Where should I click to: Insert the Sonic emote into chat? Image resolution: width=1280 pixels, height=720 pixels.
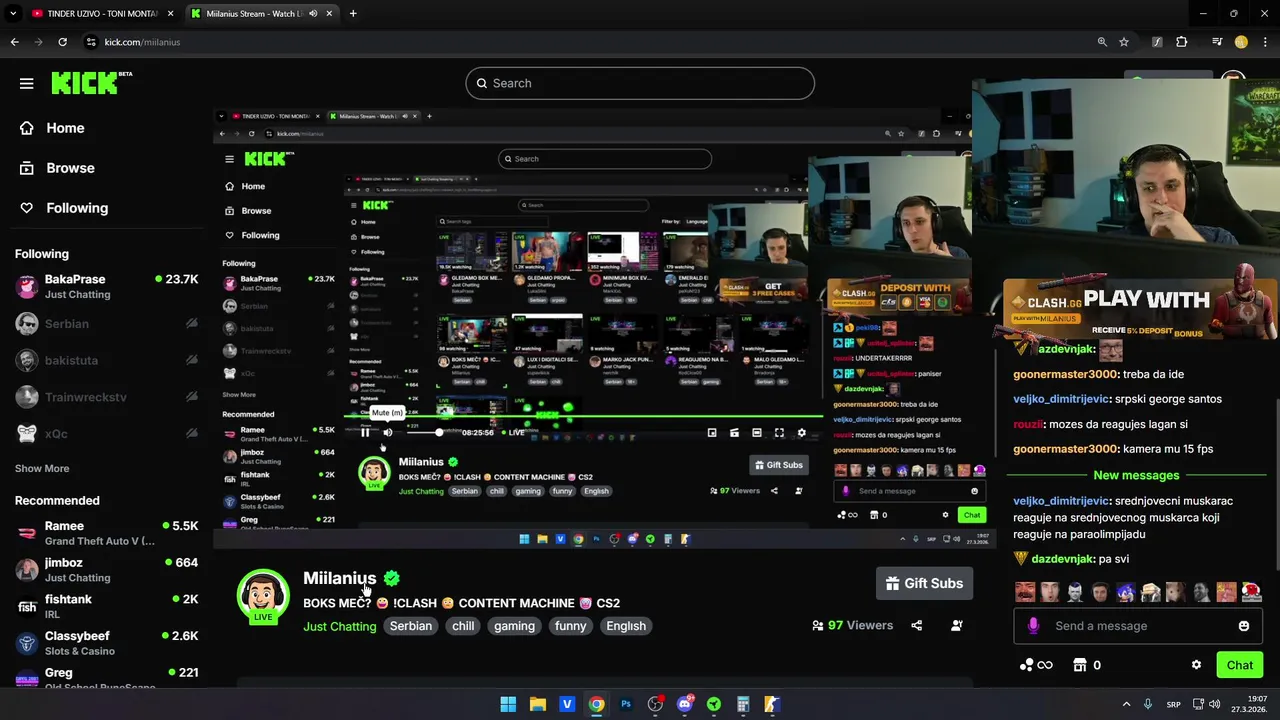[1126, 592]
